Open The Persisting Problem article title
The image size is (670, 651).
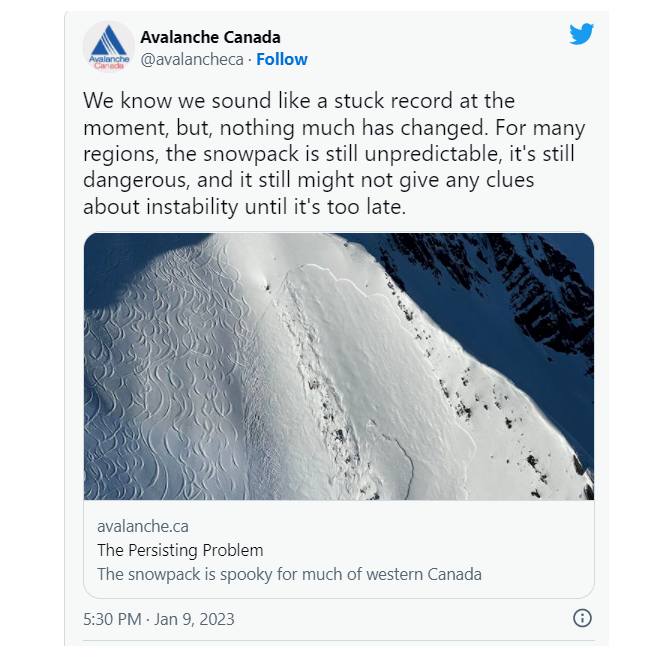point(180,550)
